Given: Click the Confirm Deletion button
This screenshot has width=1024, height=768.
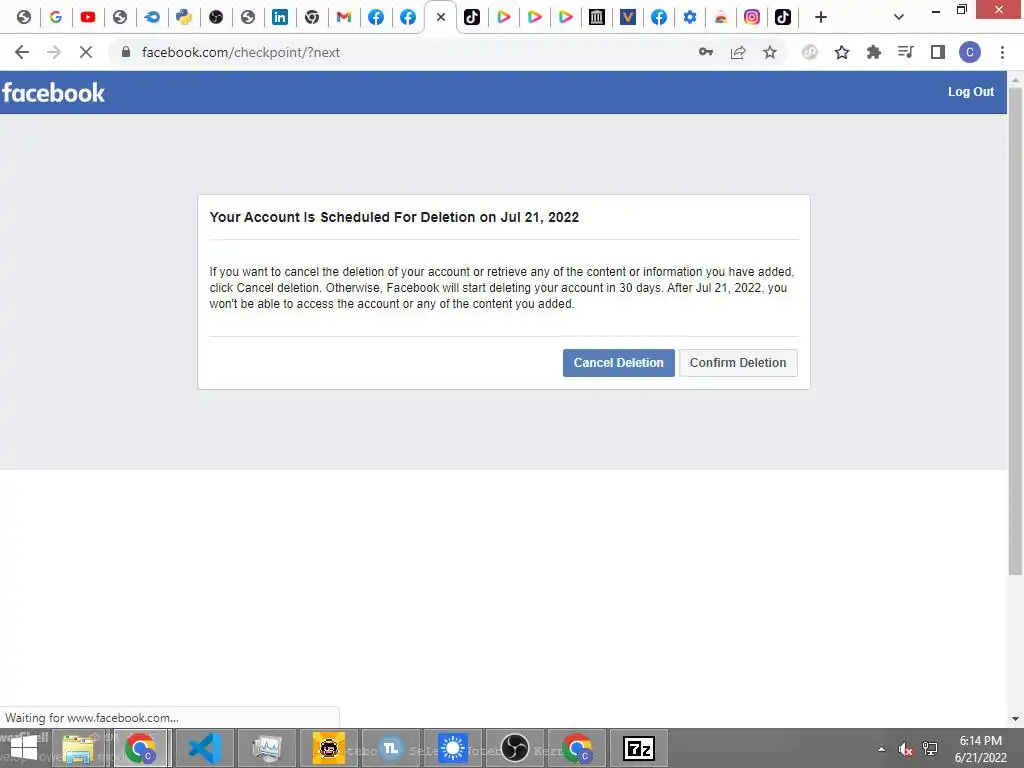Looking at the screenshot, I should 738,362.
